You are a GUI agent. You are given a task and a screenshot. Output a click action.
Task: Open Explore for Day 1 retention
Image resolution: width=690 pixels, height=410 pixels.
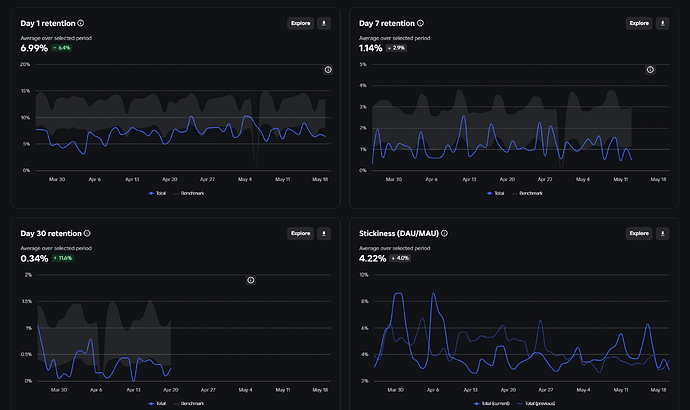pyautogui.click(x=301, y=23)
